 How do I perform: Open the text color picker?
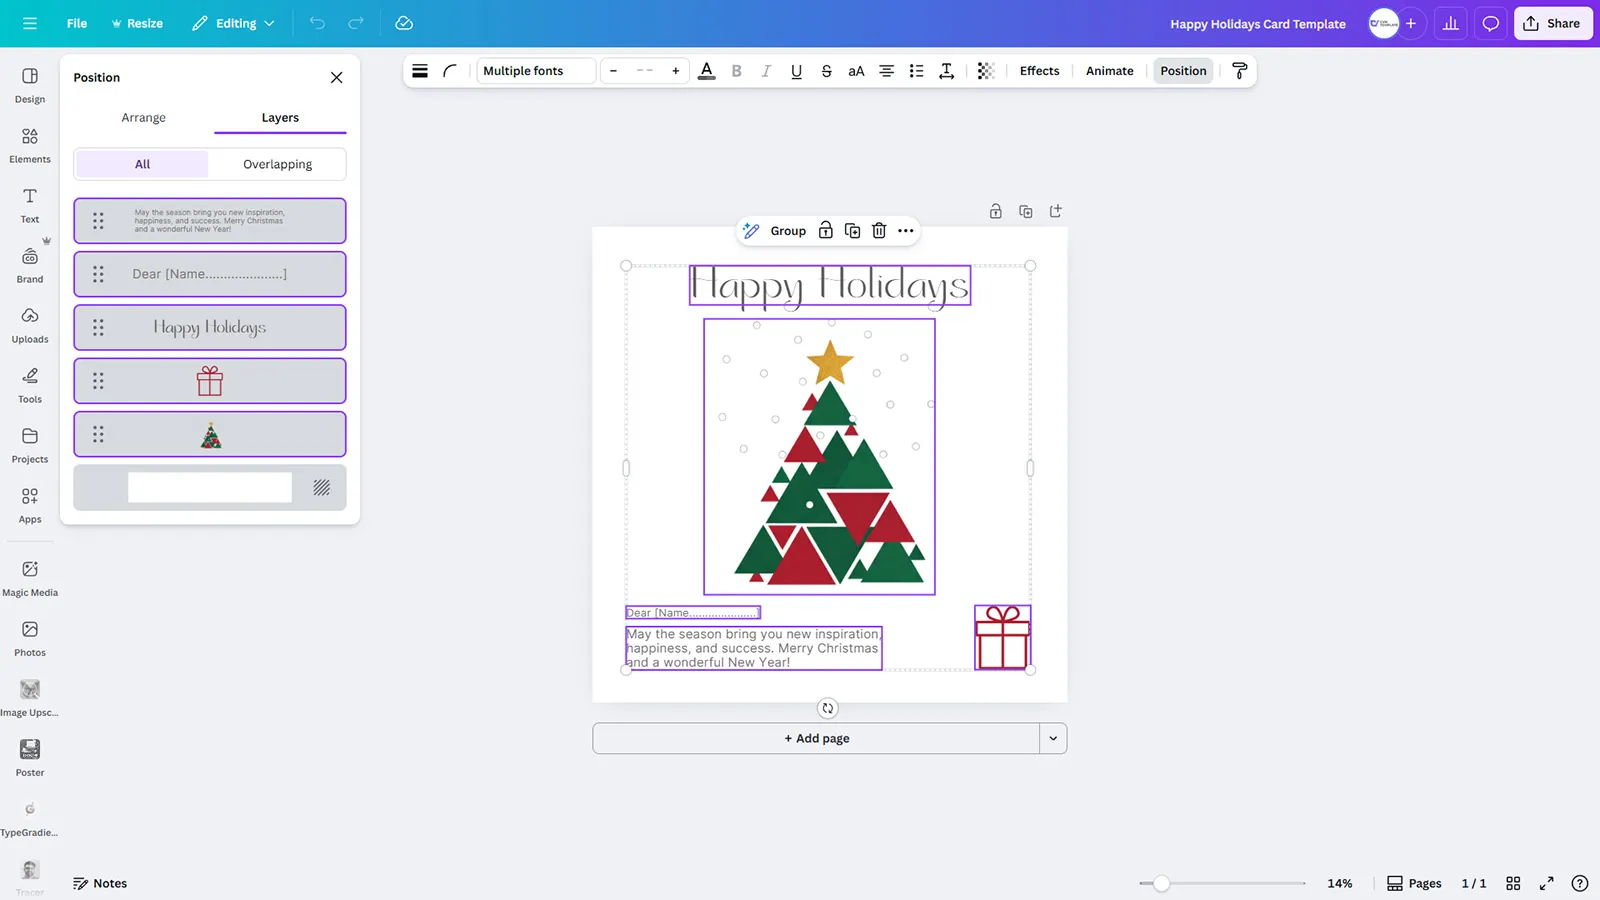click(707, 71)
